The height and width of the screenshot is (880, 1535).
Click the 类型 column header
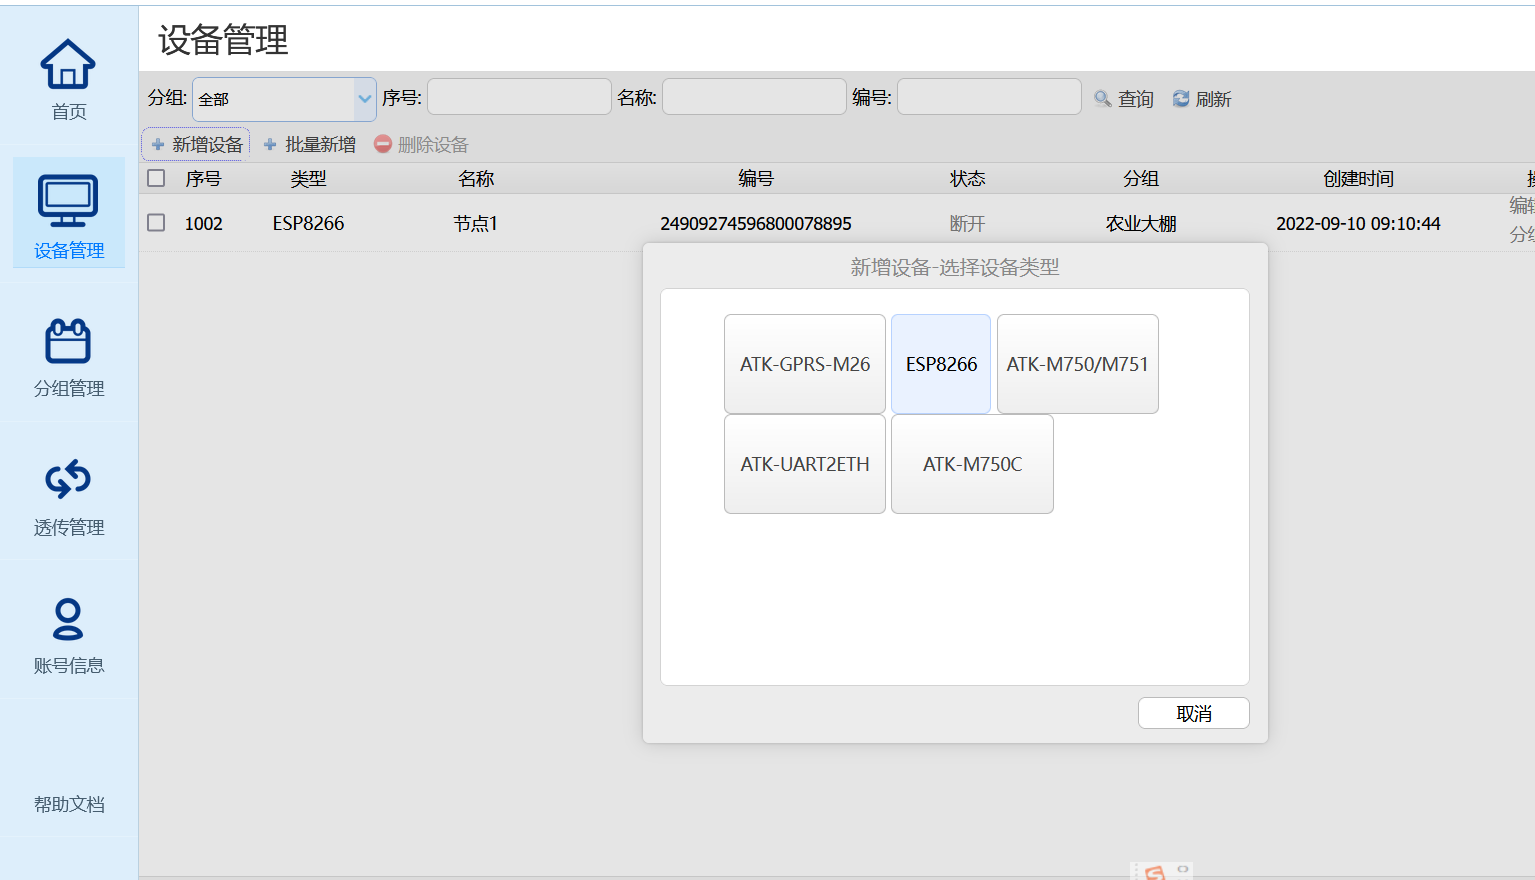[x=308, y=178]
